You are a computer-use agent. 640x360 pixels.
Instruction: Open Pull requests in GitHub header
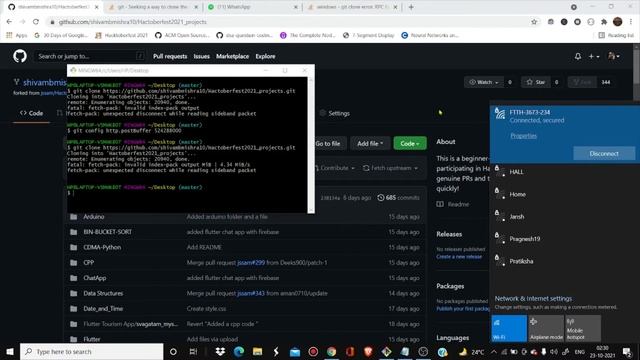click(x=170, y=56)
